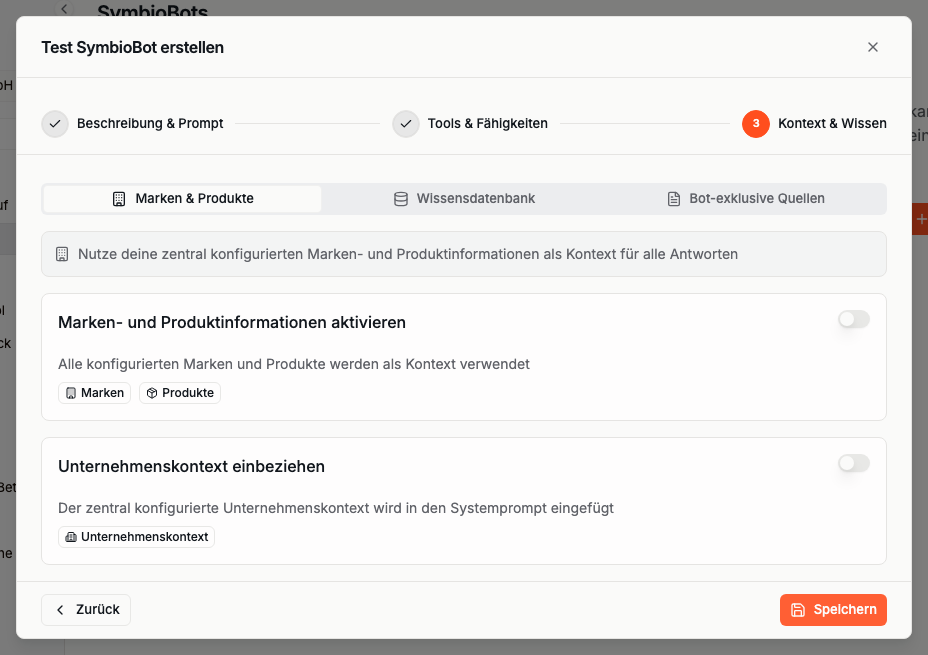
Task: Click the document icon for Bot-exklusive Quellen
Action: coord(674,199)
